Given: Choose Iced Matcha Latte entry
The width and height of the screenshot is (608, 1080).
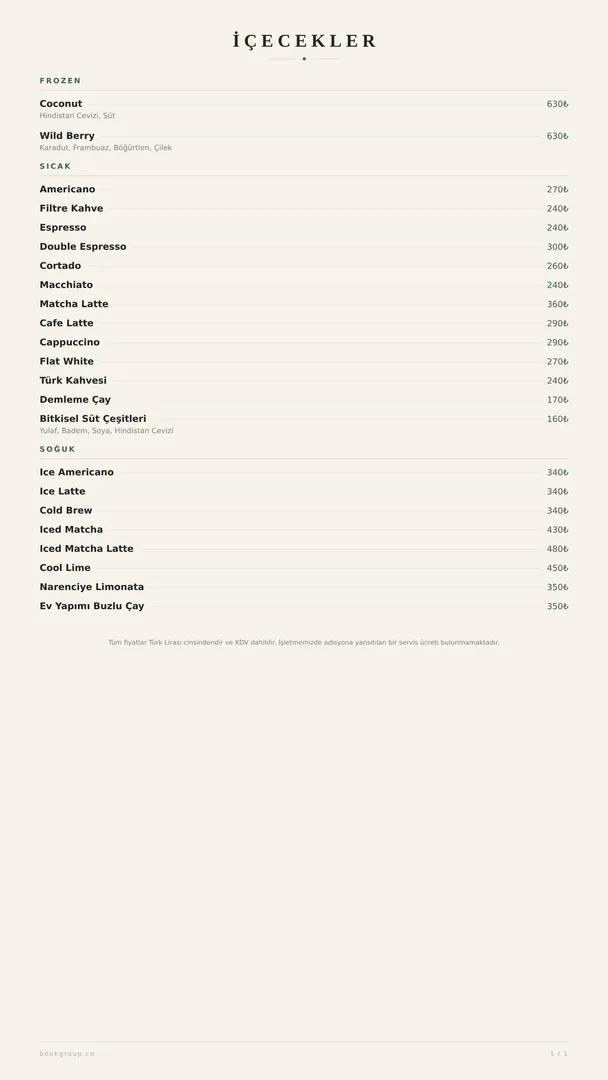Looking at the screenshot, I should (x=304, y=549).
